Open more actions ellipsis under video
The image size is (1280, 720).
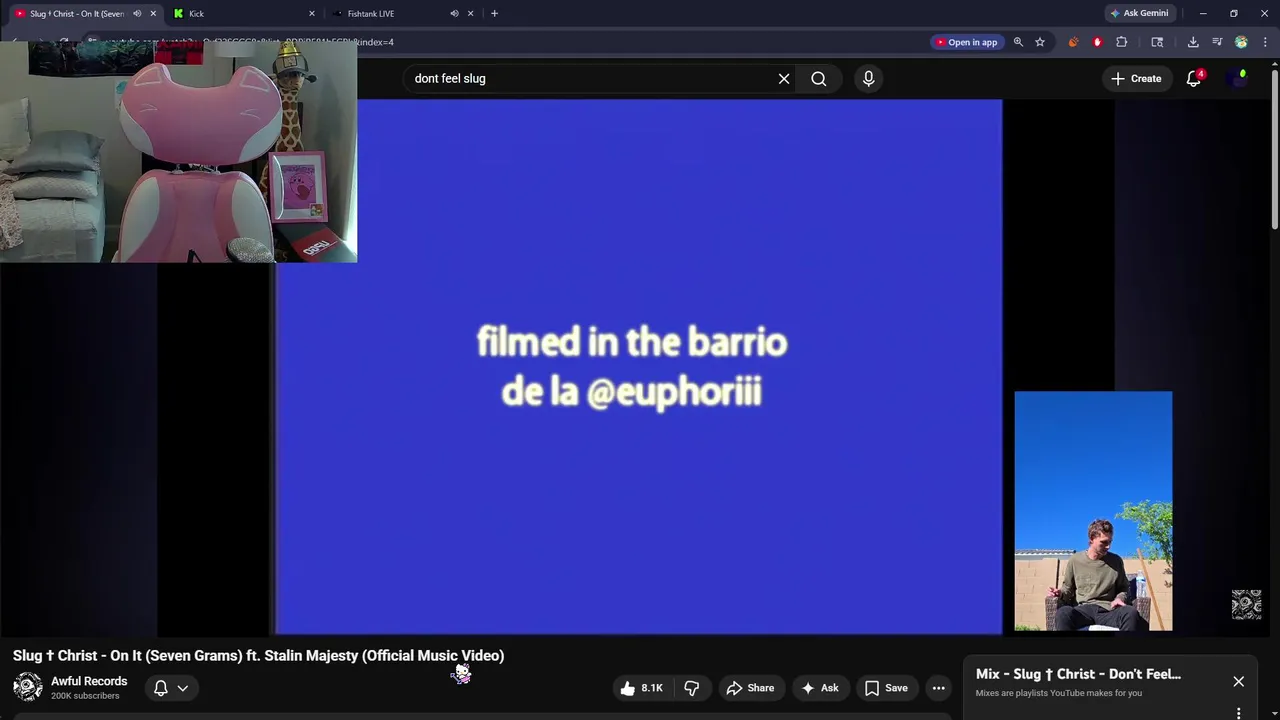pyautogui.click(x=938, y=688)
